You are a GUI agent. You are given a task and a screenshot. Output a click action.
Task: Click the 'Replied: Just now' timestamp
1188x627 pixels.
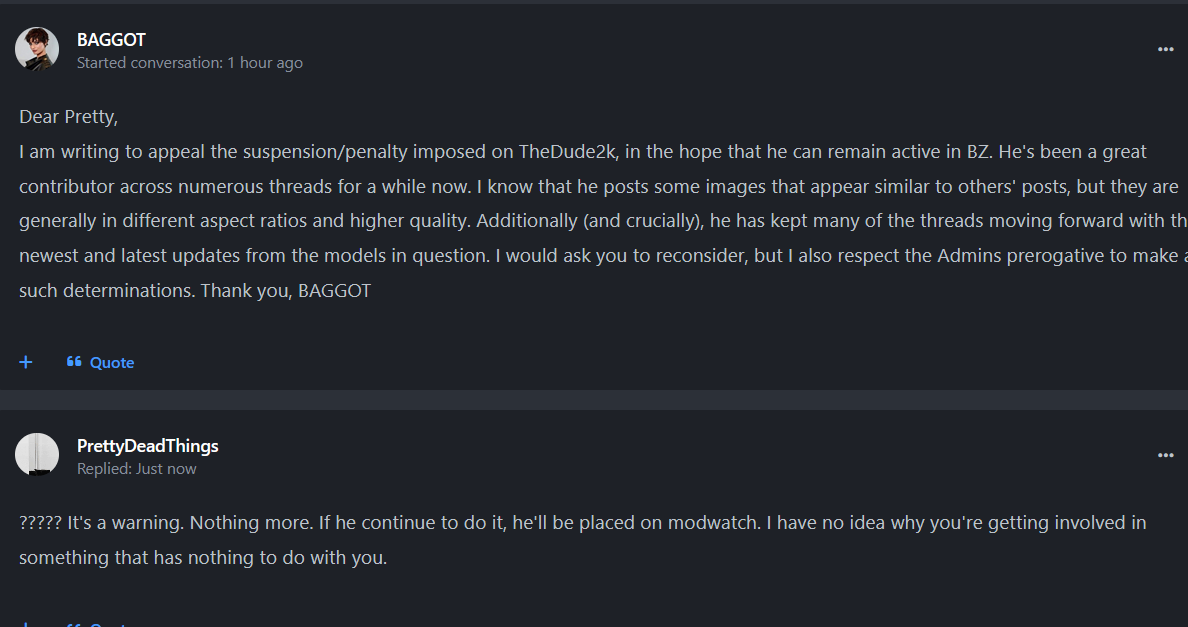click(137, 469)
